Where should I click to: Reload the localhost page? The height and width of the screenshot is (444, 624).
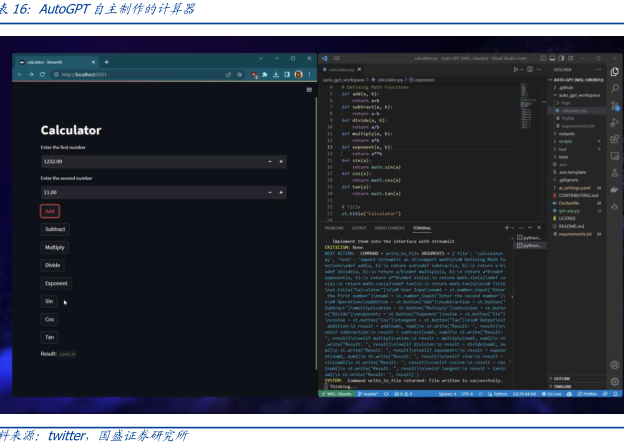pos(42,75)
